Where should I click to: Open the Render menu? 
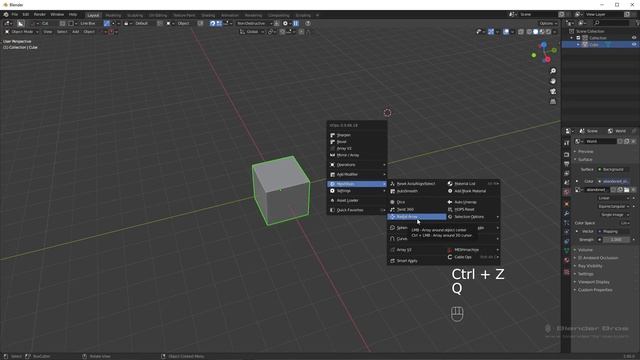(40, 15)
